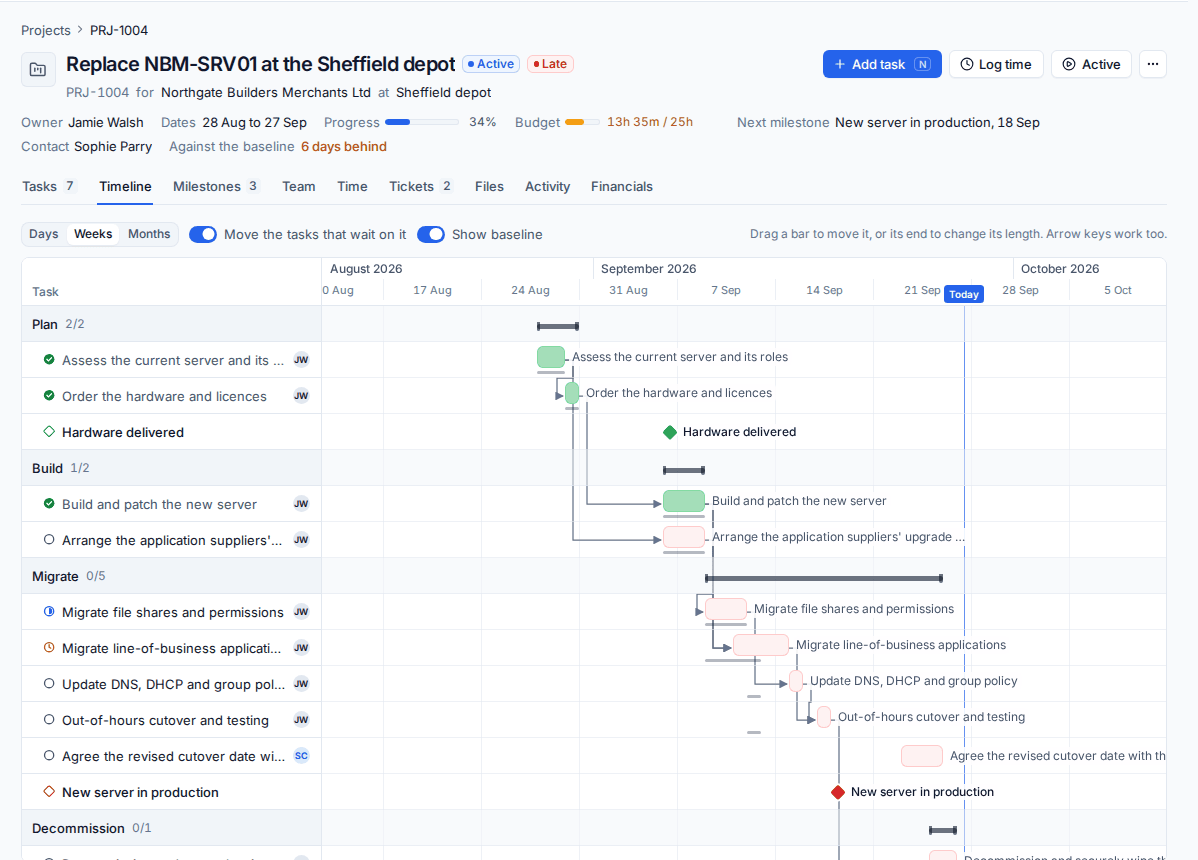Switch timeline scale to Days
1198x860 pixels.
44,234
